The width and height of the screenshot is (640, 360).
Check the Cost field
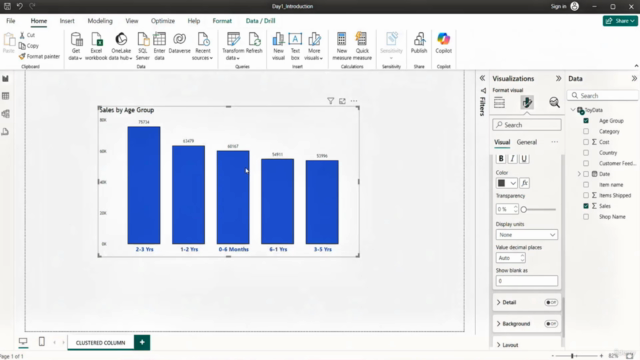[x=586, y=142]
